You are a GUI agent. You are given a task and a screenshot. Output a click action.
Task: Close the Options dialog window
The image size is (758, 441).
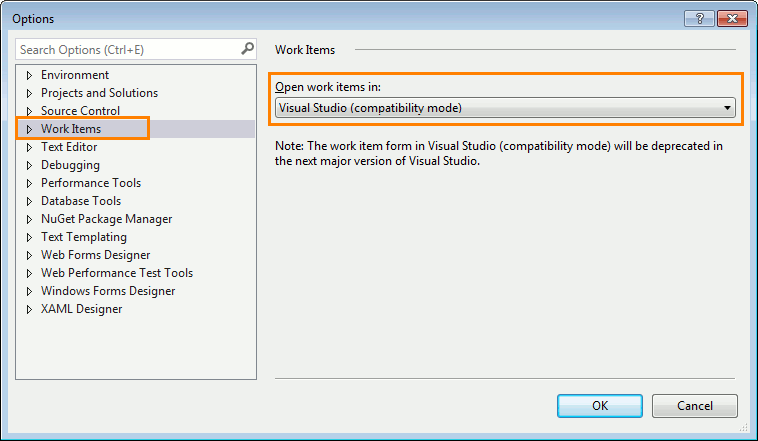731,18
